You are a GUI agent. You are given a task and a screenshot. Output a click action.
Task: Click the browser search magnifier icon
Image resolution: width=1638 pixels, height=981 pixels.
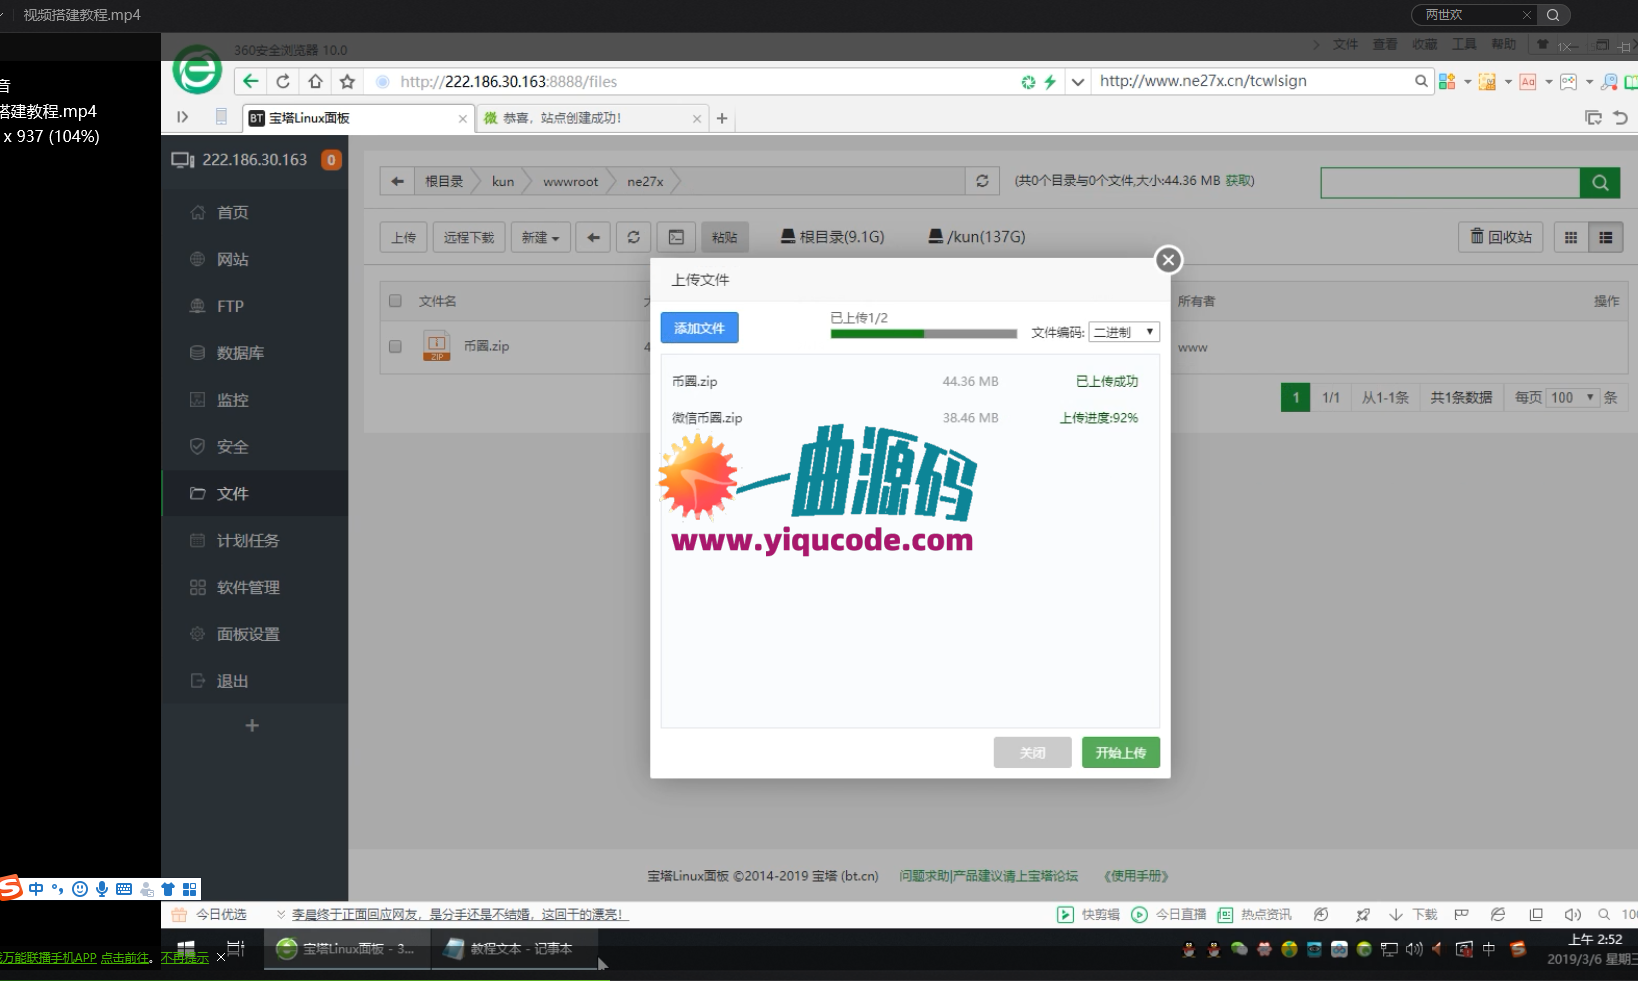[1421, 81]
